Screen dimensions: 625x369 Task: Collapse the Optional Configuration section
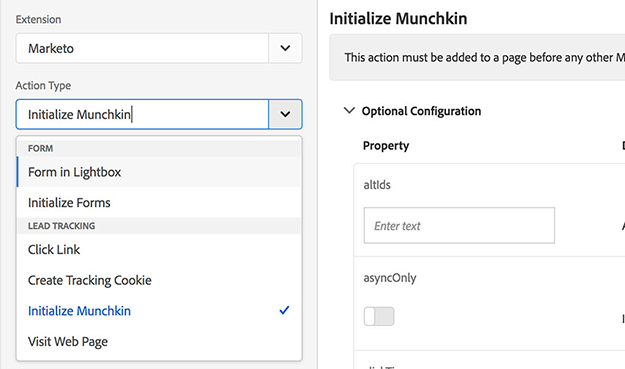pyautogui.click(x=349, y=111)
